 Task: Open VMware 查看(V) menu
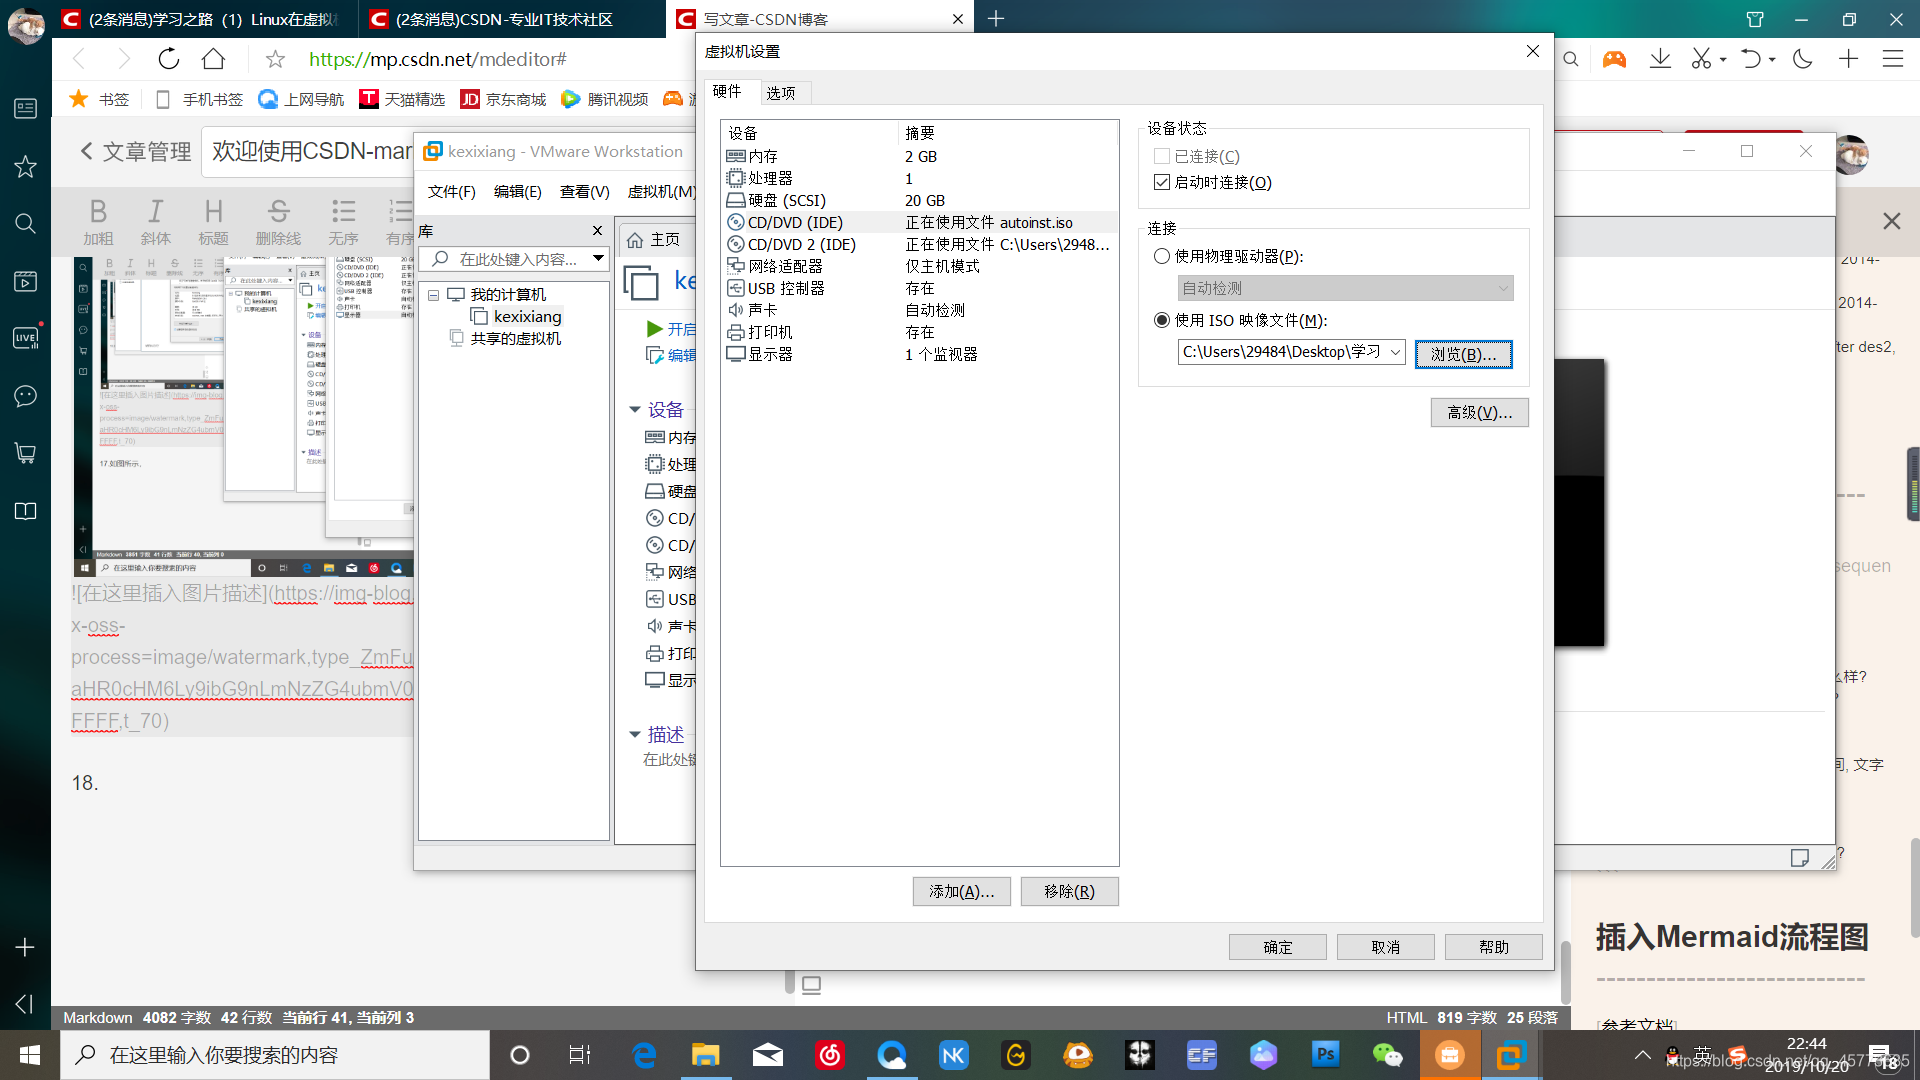[584, 192]
